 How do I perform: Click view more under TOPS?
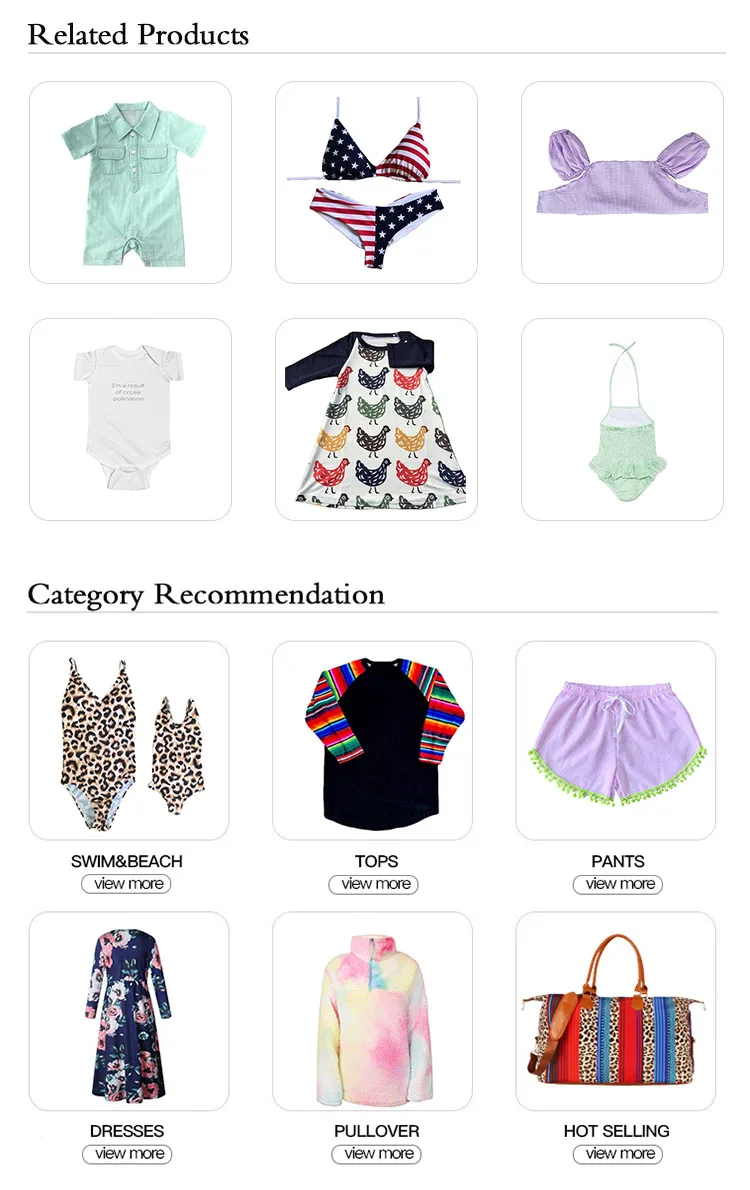tap(373, 884)
